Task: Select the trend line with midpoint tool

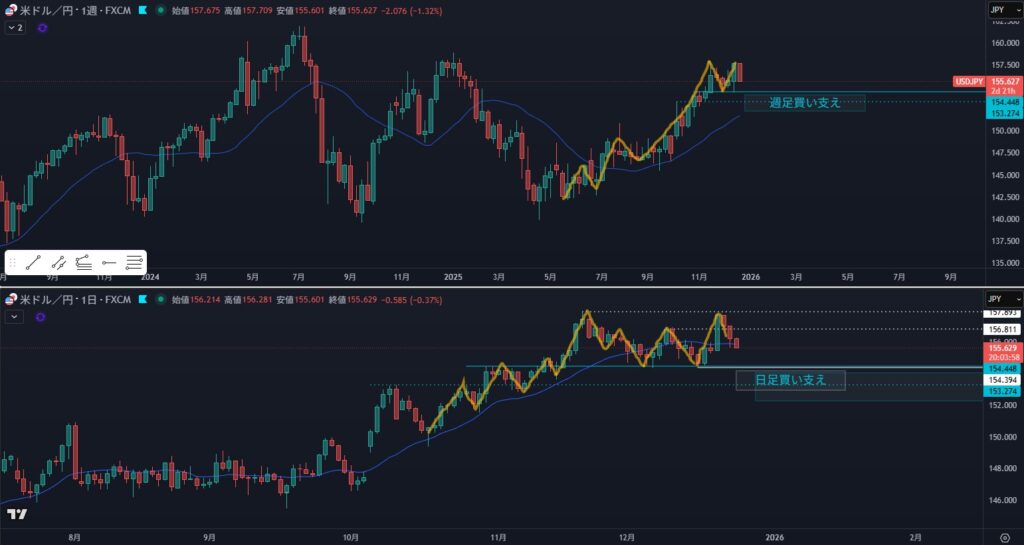Action: (59, 263)
